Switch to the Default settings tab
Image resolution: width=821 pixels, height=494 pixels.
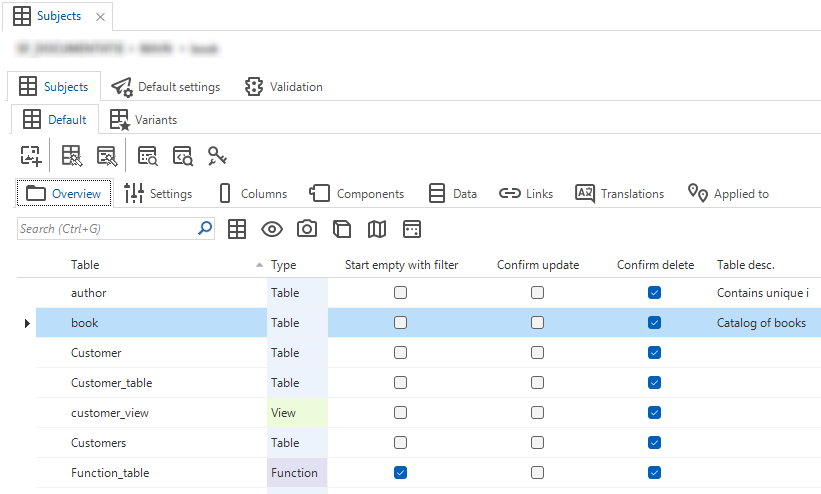[x=166, y=86]
